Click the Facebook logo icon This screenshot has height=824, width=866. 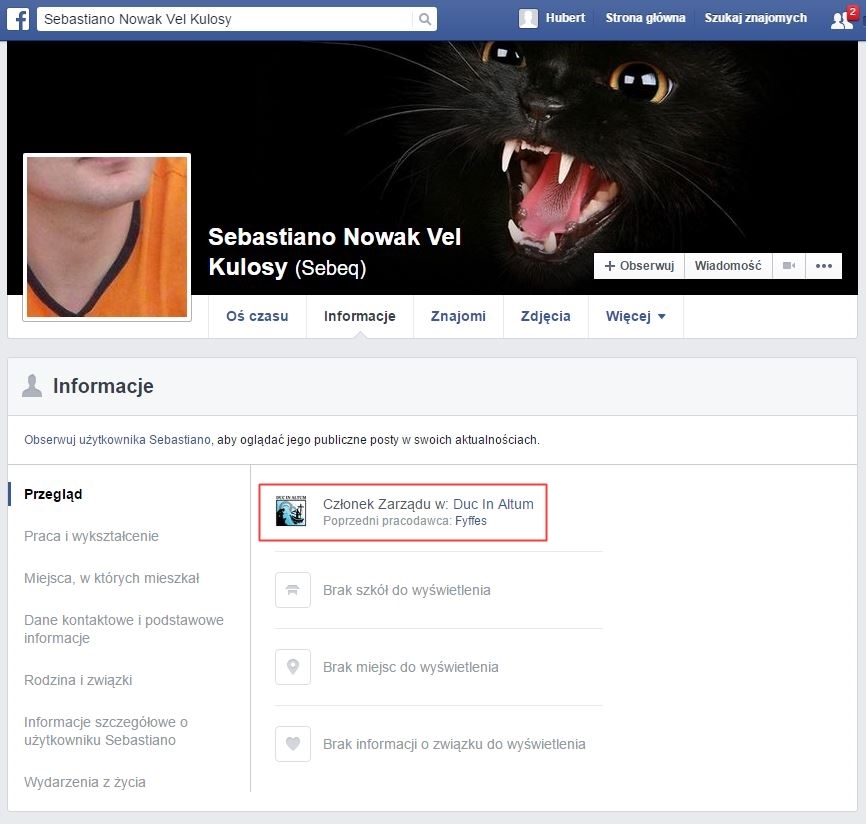18,19
